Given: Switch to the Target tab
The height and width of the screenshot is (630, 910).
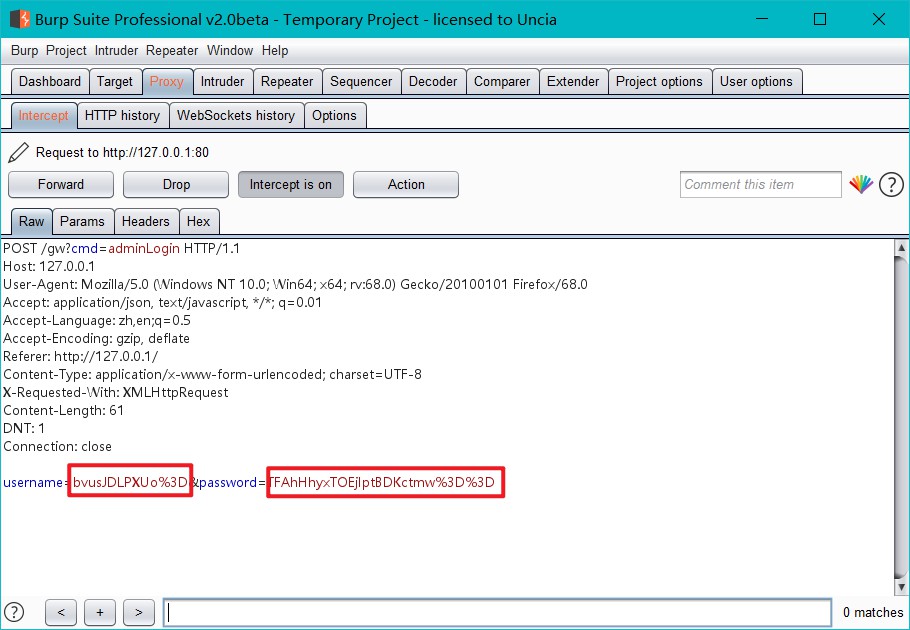Looking at the screenshot, I should click(x=115, y=82).
